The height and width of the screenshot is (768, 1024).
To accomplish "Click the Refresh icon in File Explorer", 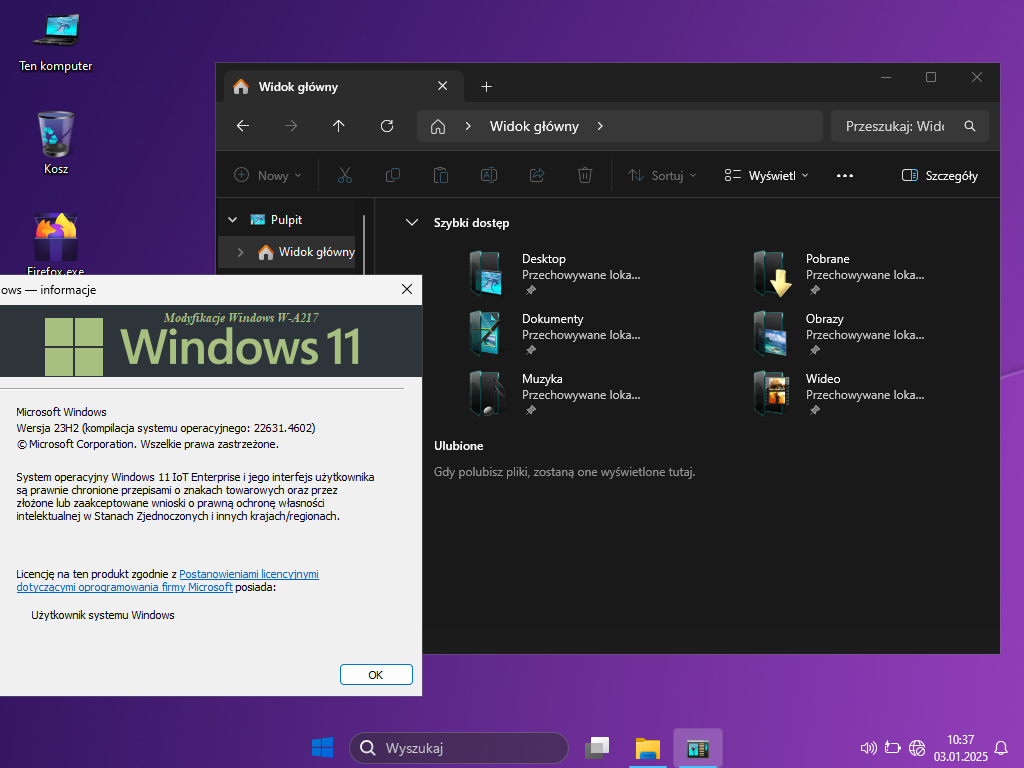I will (387, 126).
